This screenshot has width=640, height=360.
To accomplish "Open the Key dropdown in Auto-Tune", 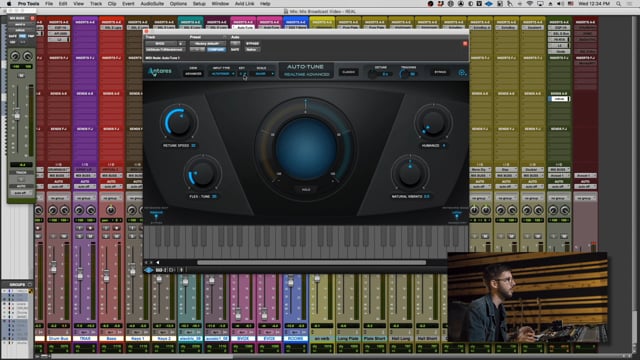I will pos(242,74).
